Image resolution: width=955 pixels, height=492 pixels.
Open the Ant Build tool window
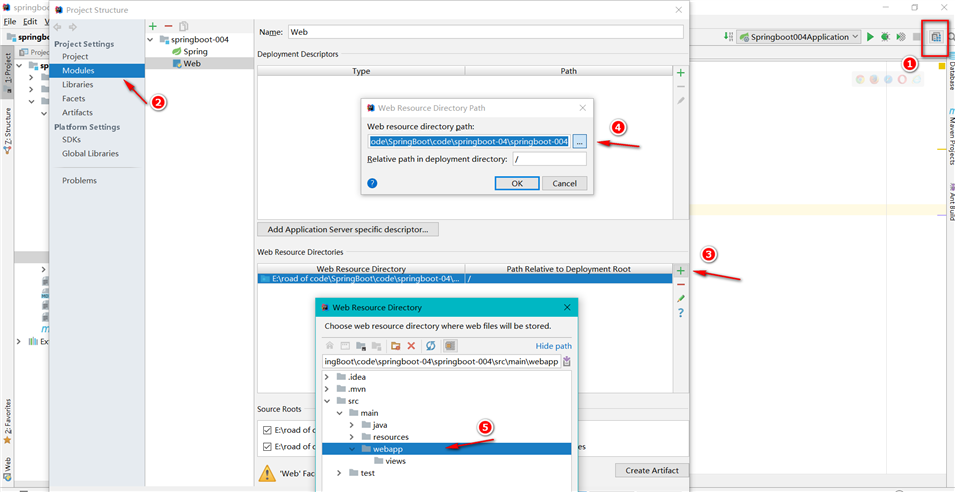(x=950, y=202)
